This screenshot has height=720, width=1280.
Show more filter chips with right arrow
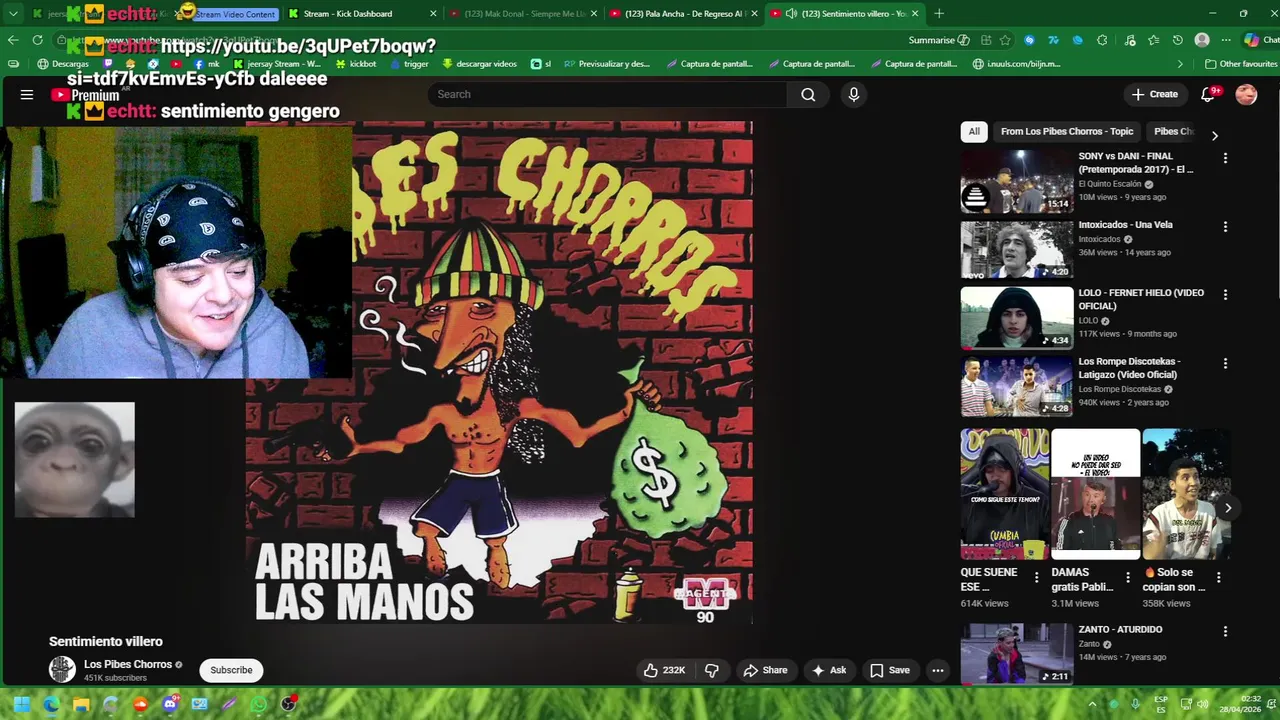[x=1214, y=135]
